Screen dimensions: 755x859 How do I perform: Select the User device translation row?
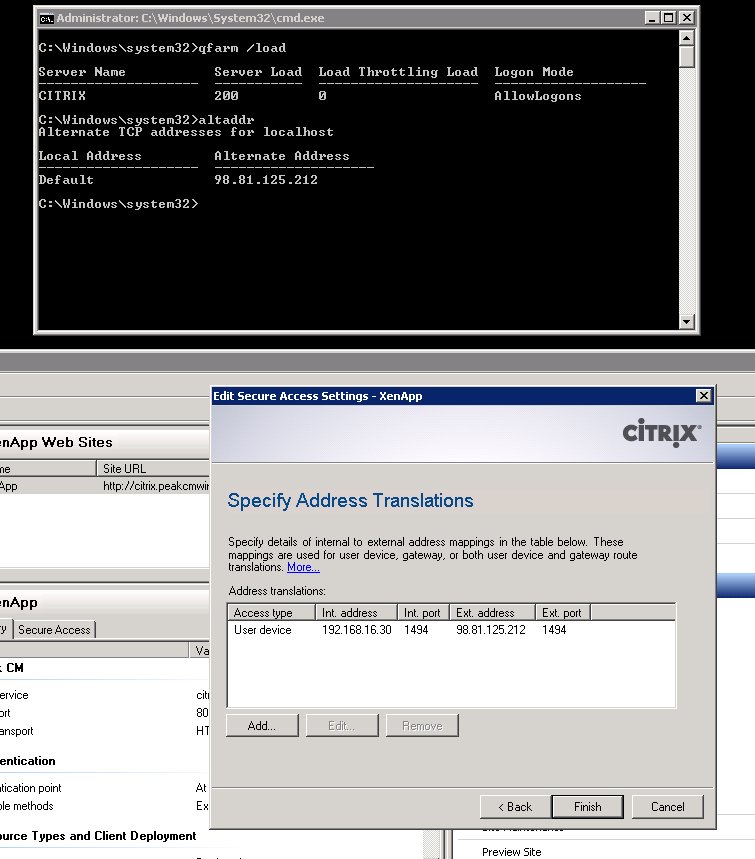[x=451, y=630]
